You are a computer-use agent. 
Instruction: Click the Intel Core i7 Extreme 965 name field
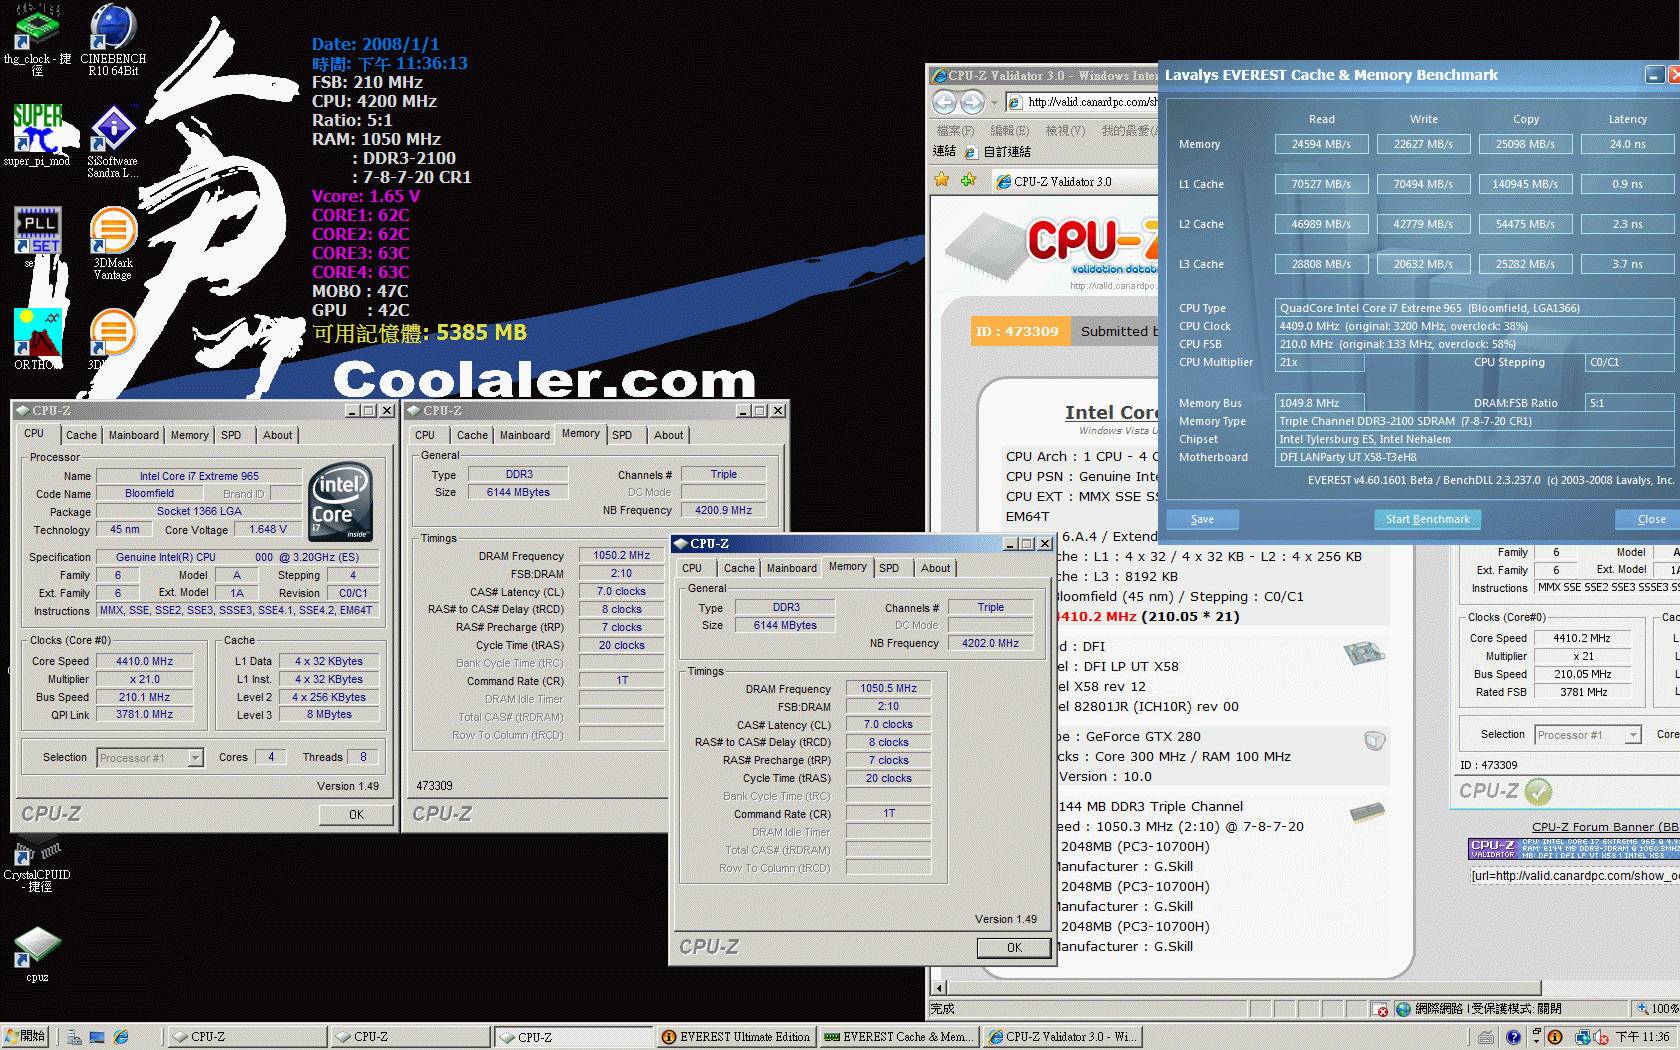(x=199, y=476)
